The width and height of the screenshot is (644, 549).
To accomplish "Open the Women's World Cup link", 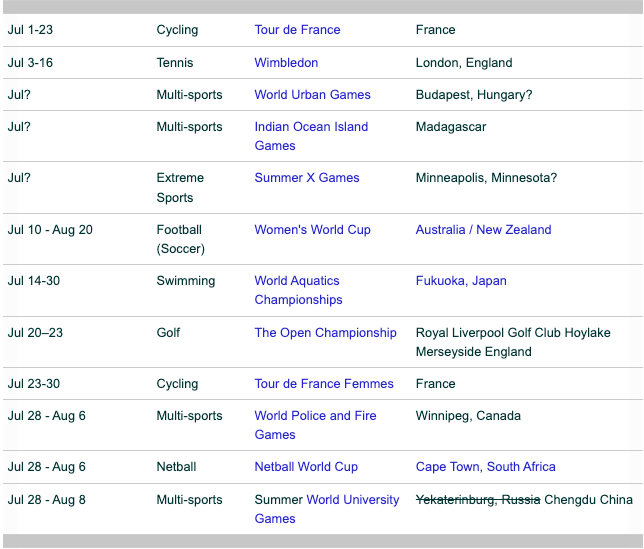I will pyautogui.click(x=312, y=230).
